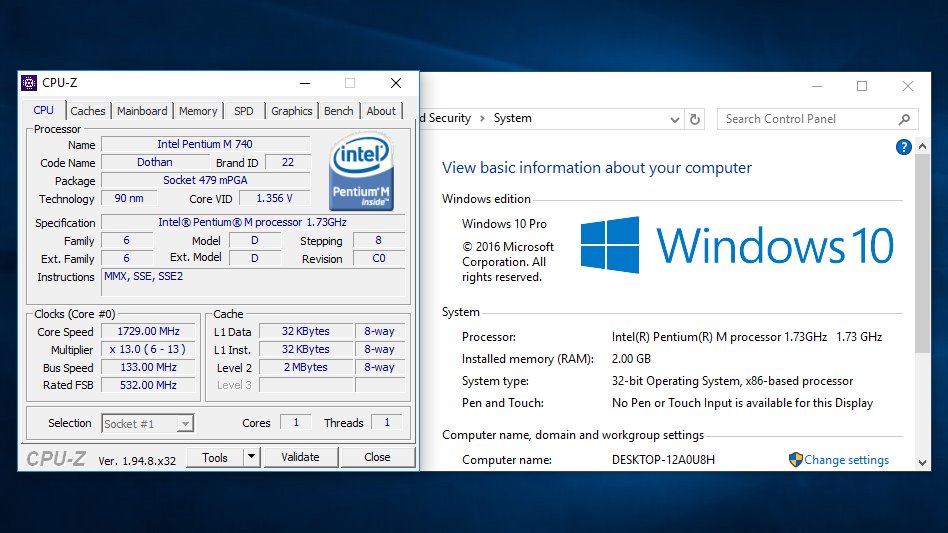Click the CPU-Z version 'Ver. 1.94.8.x32' text
Image resolution: width=948 pixels, height=533 pixels.
tap(137, 461)
